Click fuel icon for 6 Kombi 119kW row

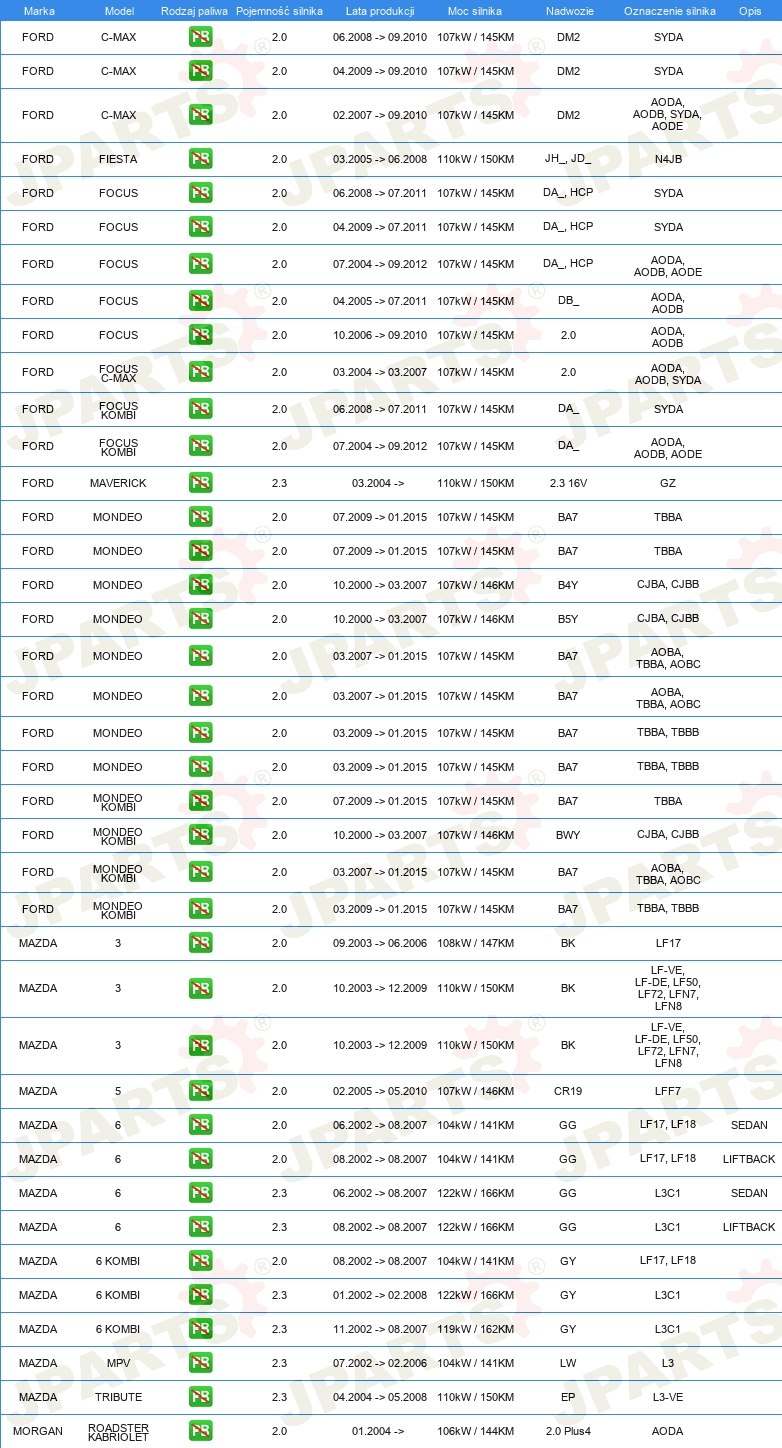coord(200,1329)
